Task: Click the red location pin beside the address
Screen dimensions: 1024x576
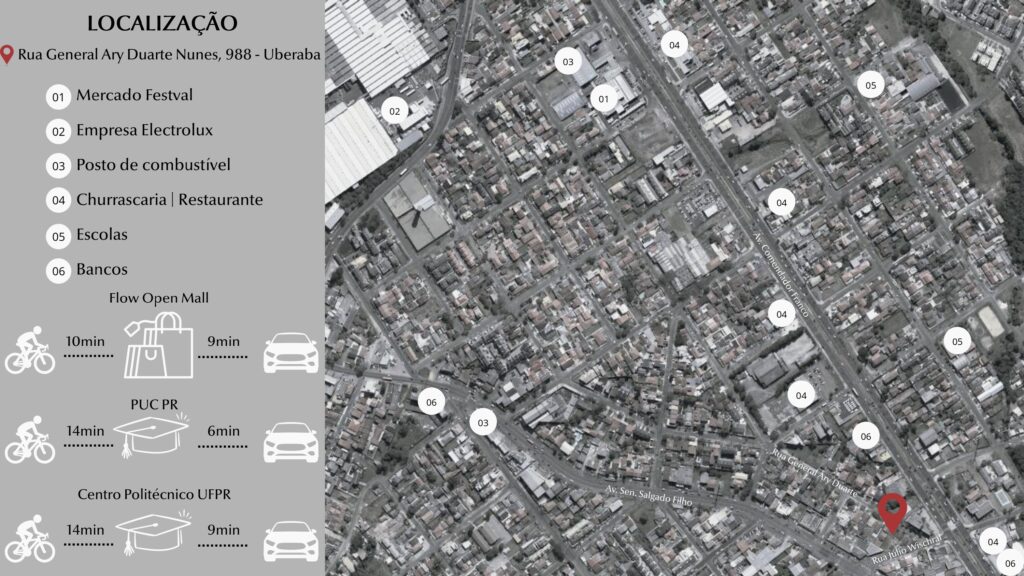Action: (8, 54)
